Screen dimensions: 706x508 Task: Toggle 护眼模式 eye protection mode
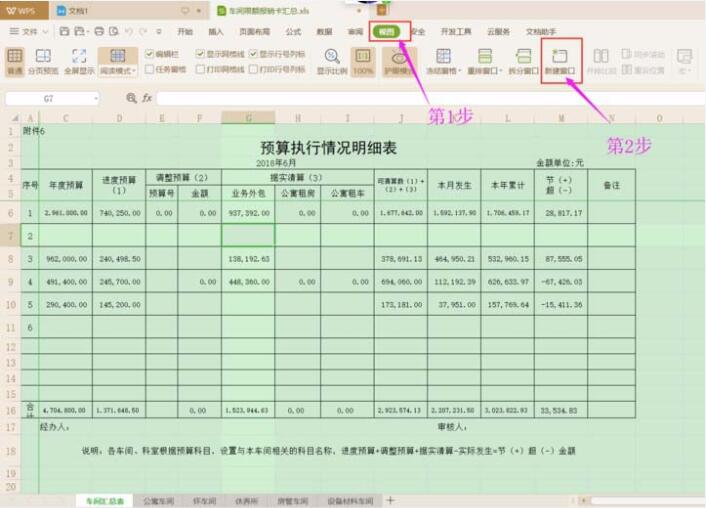point(399,61)
